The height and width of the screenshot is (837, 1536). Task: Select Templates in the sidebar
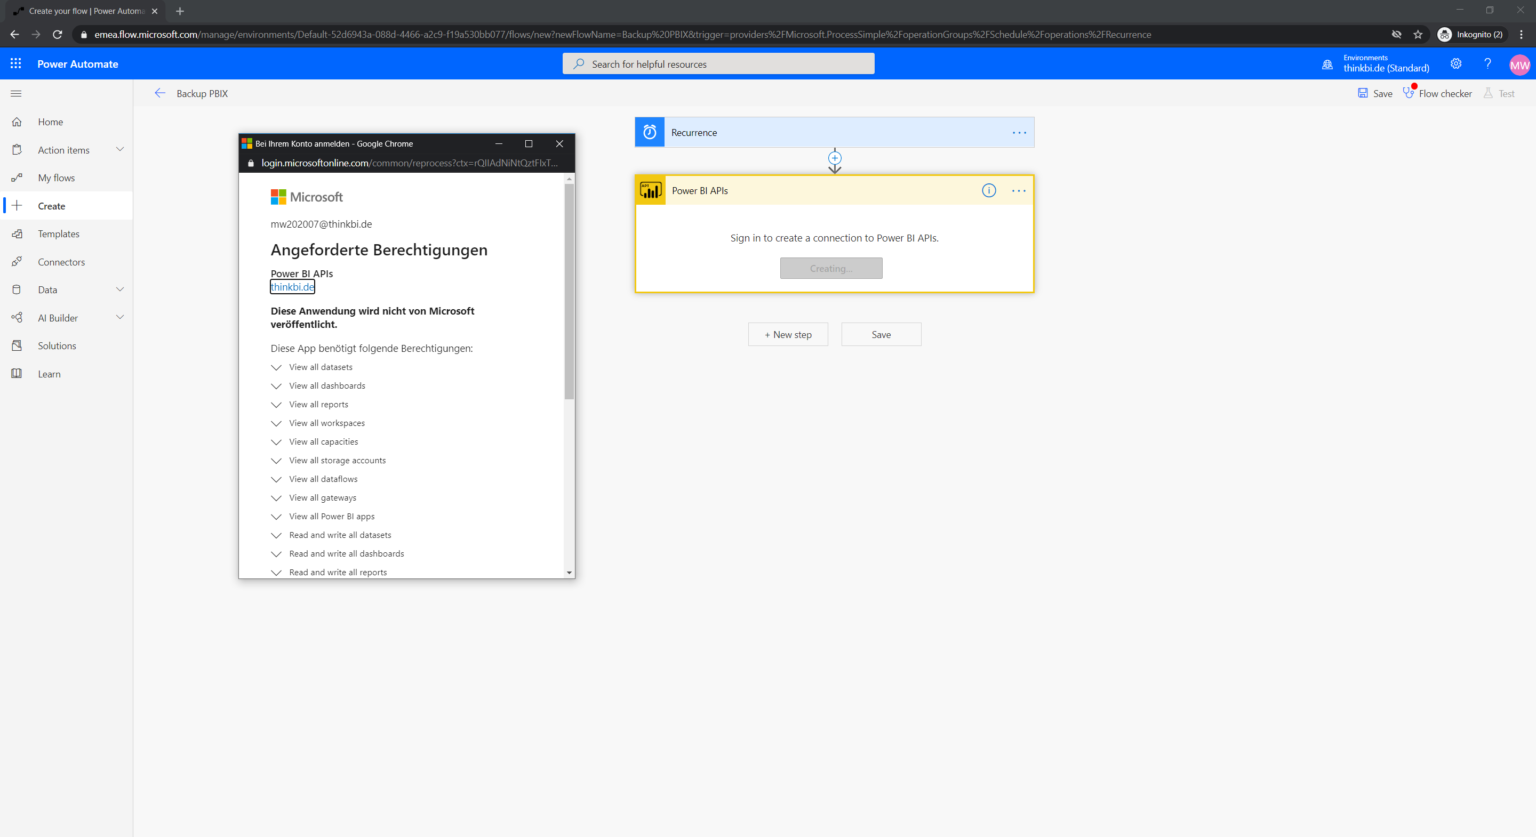(x=57, y=233)
